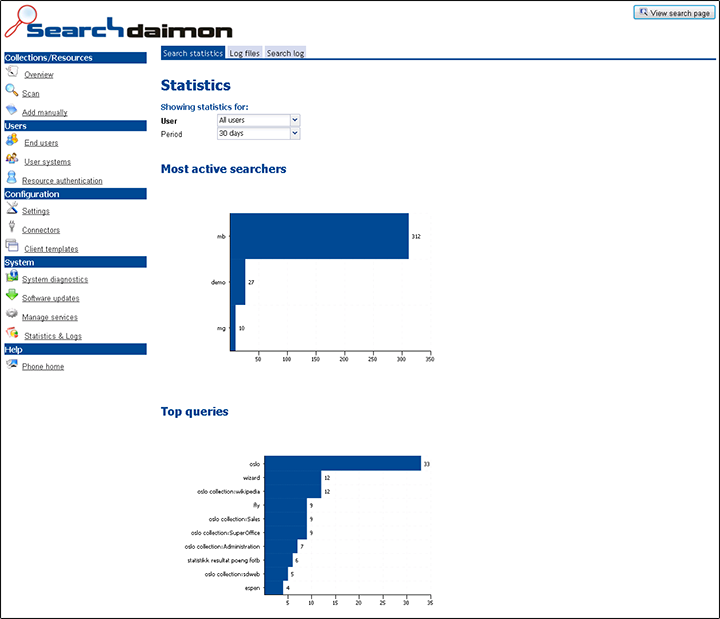Click 'oslo collection:SuperOffice' query label
The width and height of the screenshot is (720, 619).
pos(225,533)
